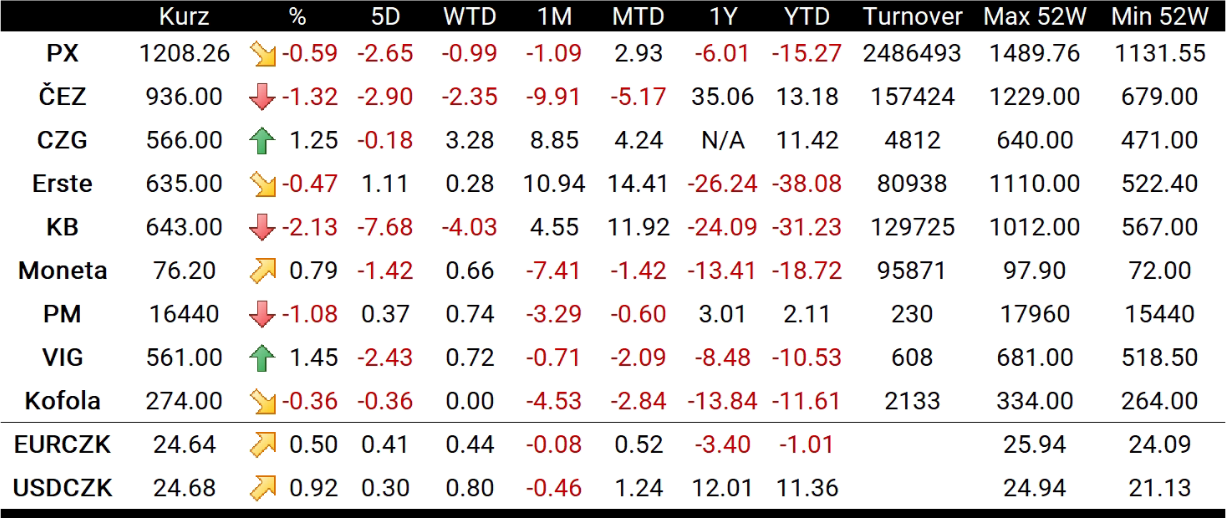Click the red down arrow for PM
1226x518 pixels.
(262, 314)
